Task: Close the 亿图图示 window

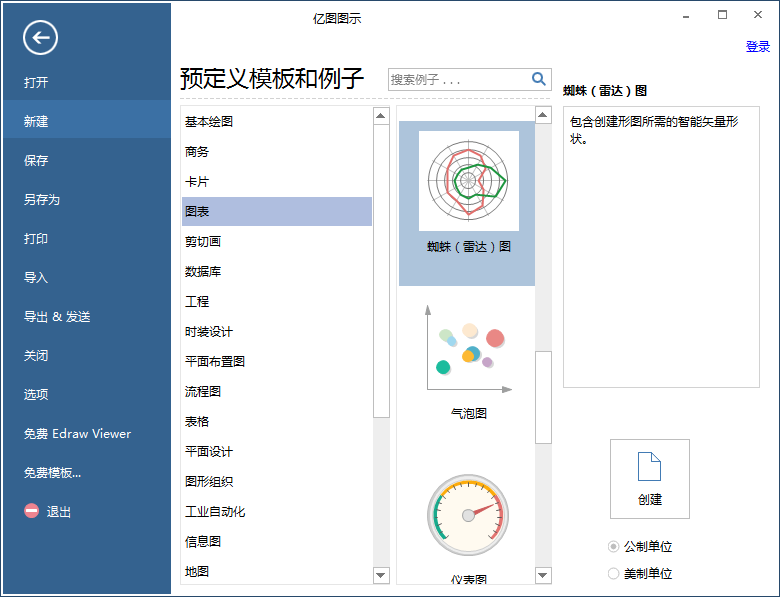Action: 758,15
